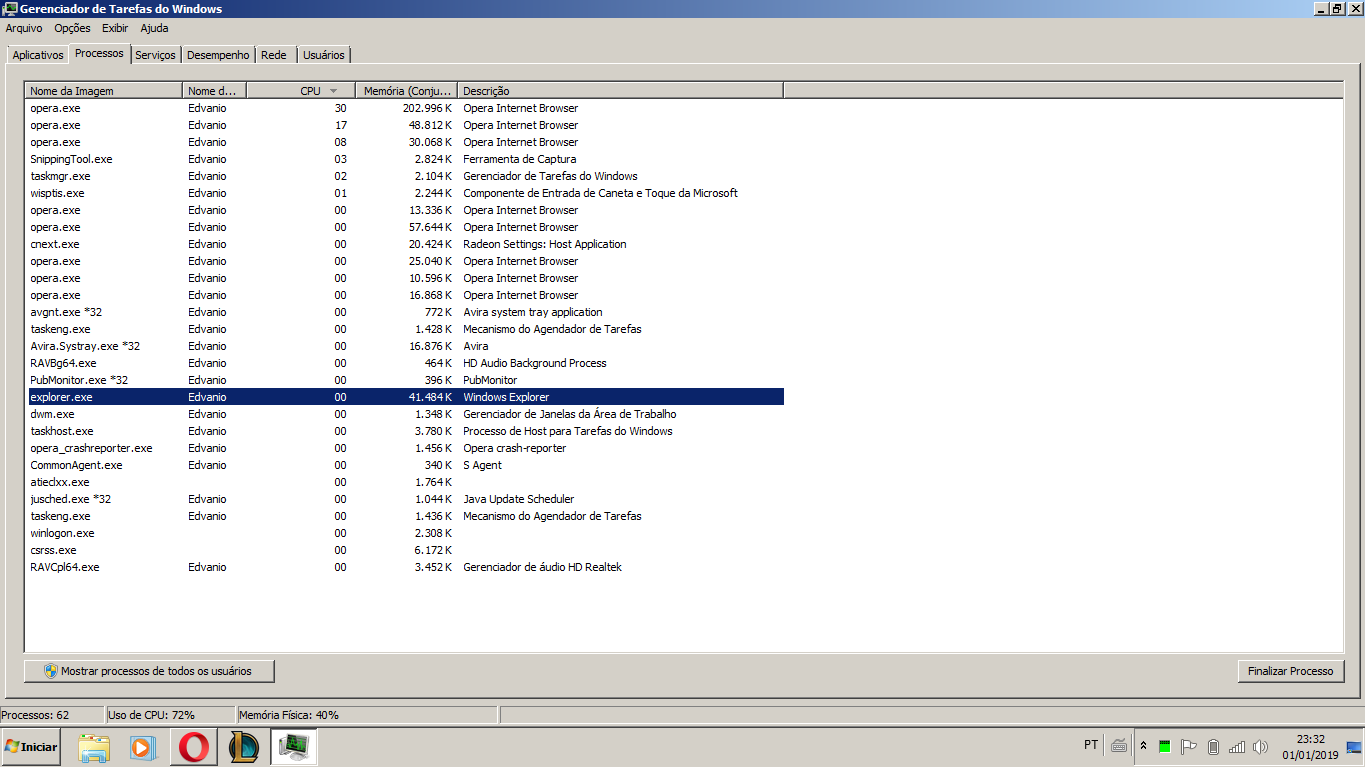Sort by Nome da Imagem column

click(104, 91)
